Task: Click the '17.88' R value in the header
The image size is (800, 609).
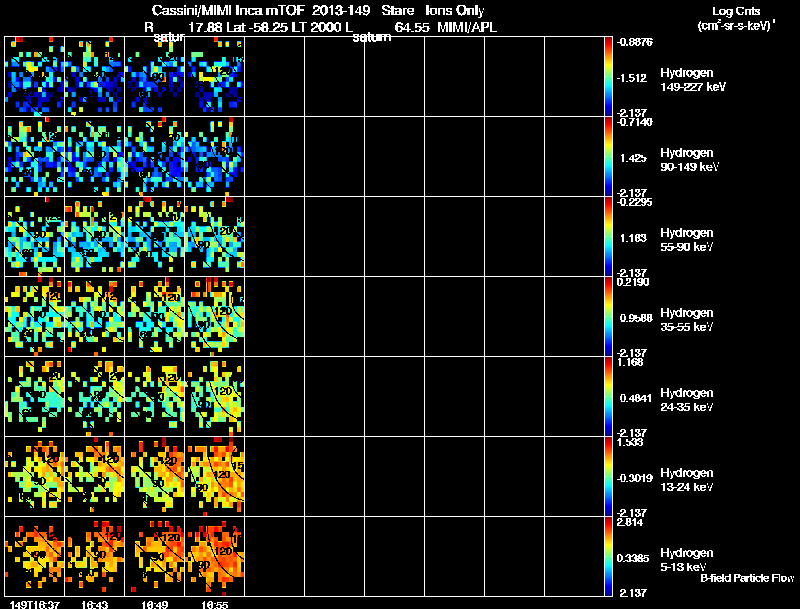Action: [x=205, y=28]
